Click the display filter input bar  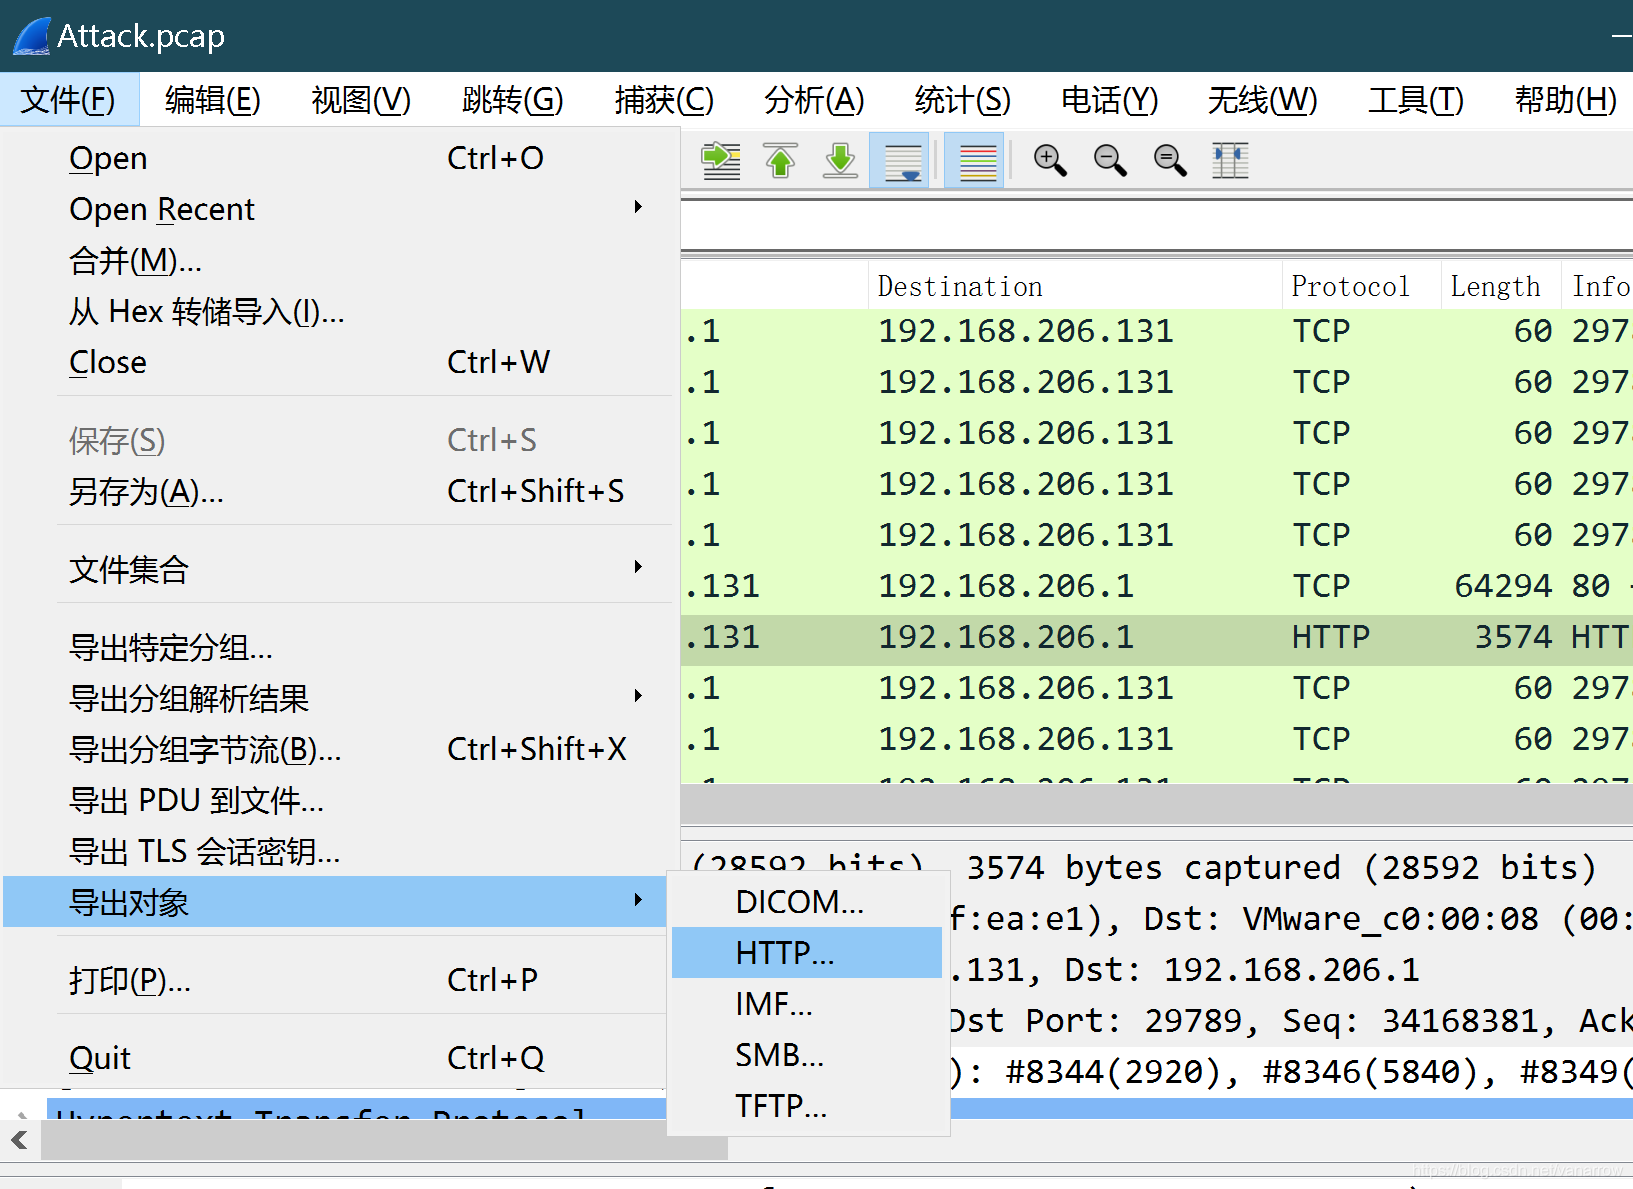tap(1157, 225)
